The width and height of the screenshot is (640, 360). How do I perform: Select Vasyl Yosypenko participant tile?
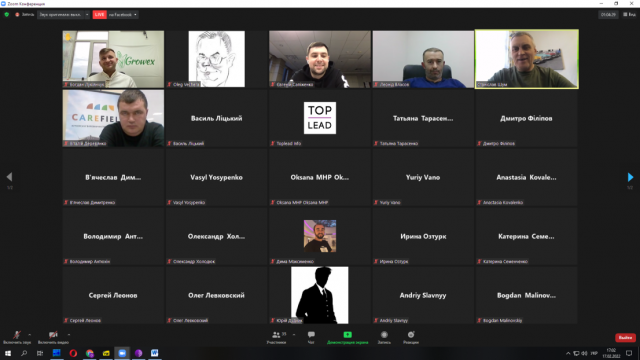tap(217, 177)
